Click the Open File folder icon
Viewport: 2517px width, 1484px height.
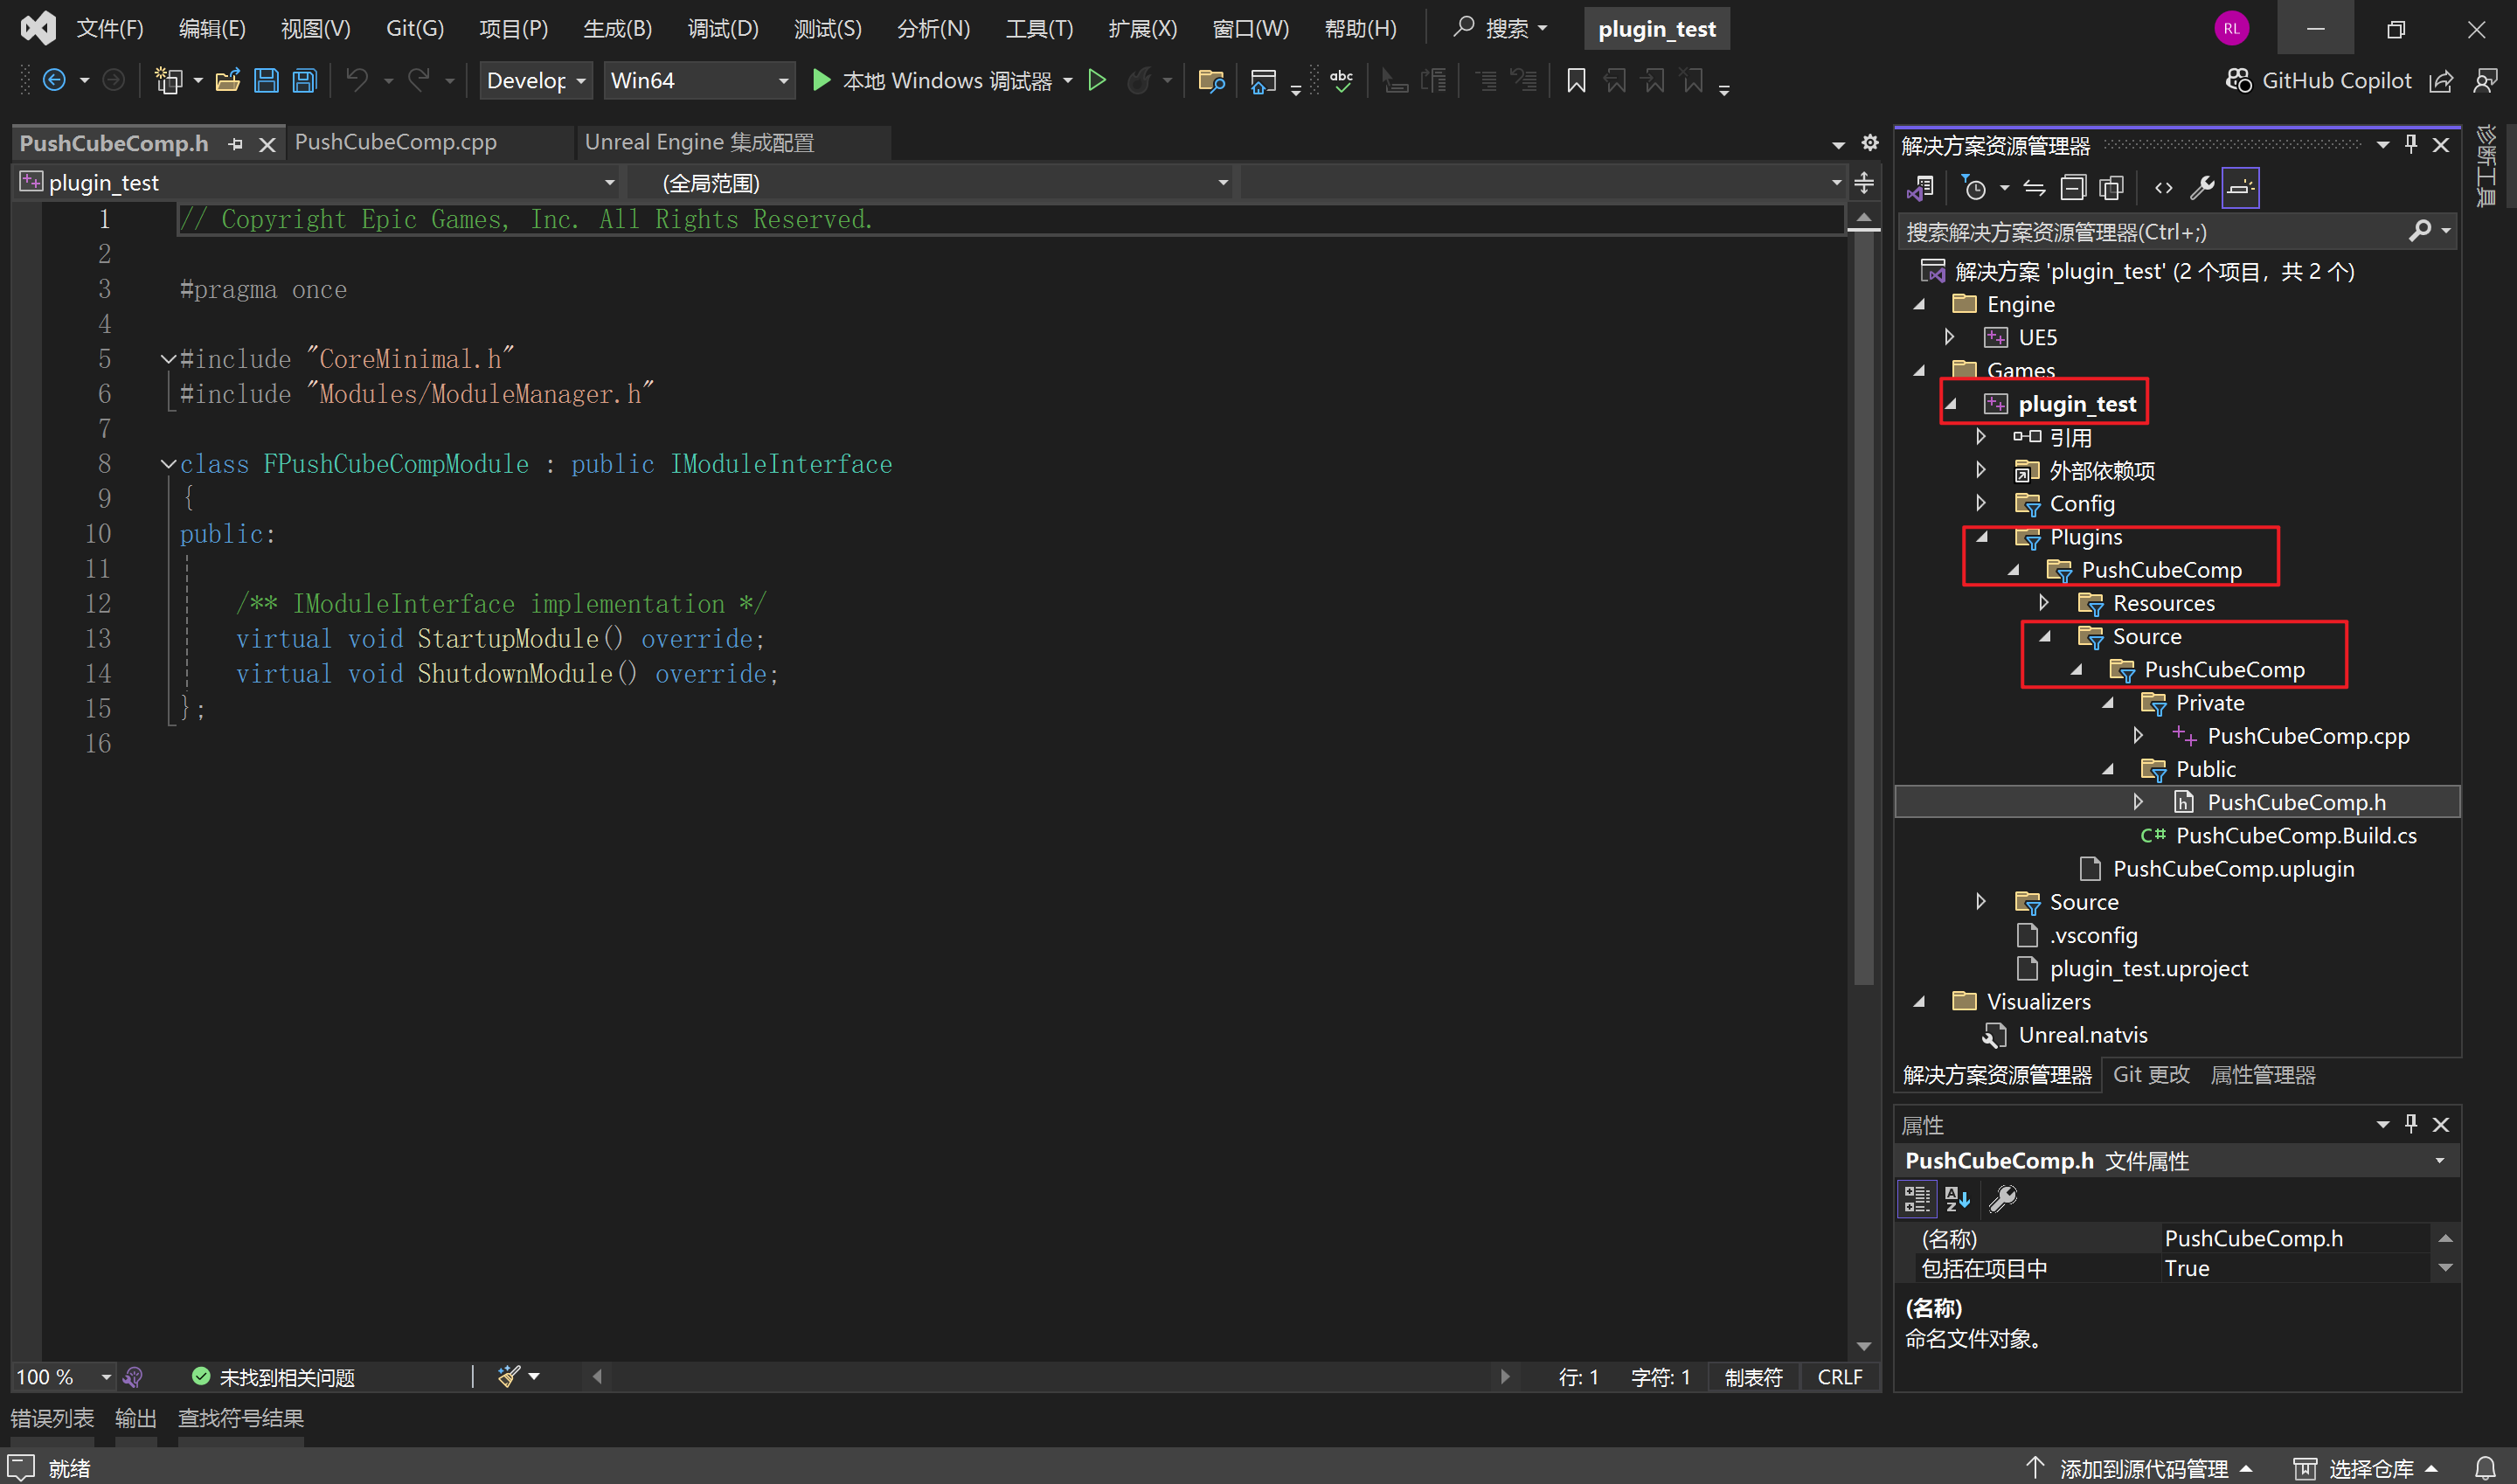pyautogui.click(x=227, y=80)
